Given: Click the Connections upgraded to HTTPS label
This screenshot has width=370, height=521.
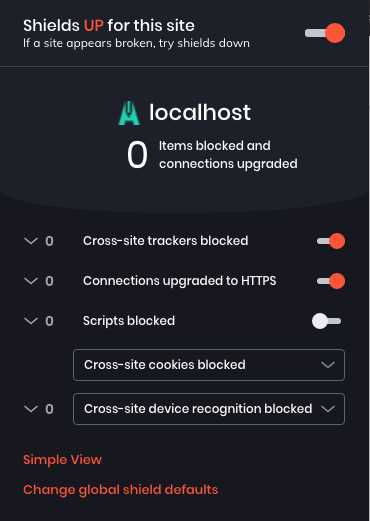Looking at the screenshot, I should (180, 281).
